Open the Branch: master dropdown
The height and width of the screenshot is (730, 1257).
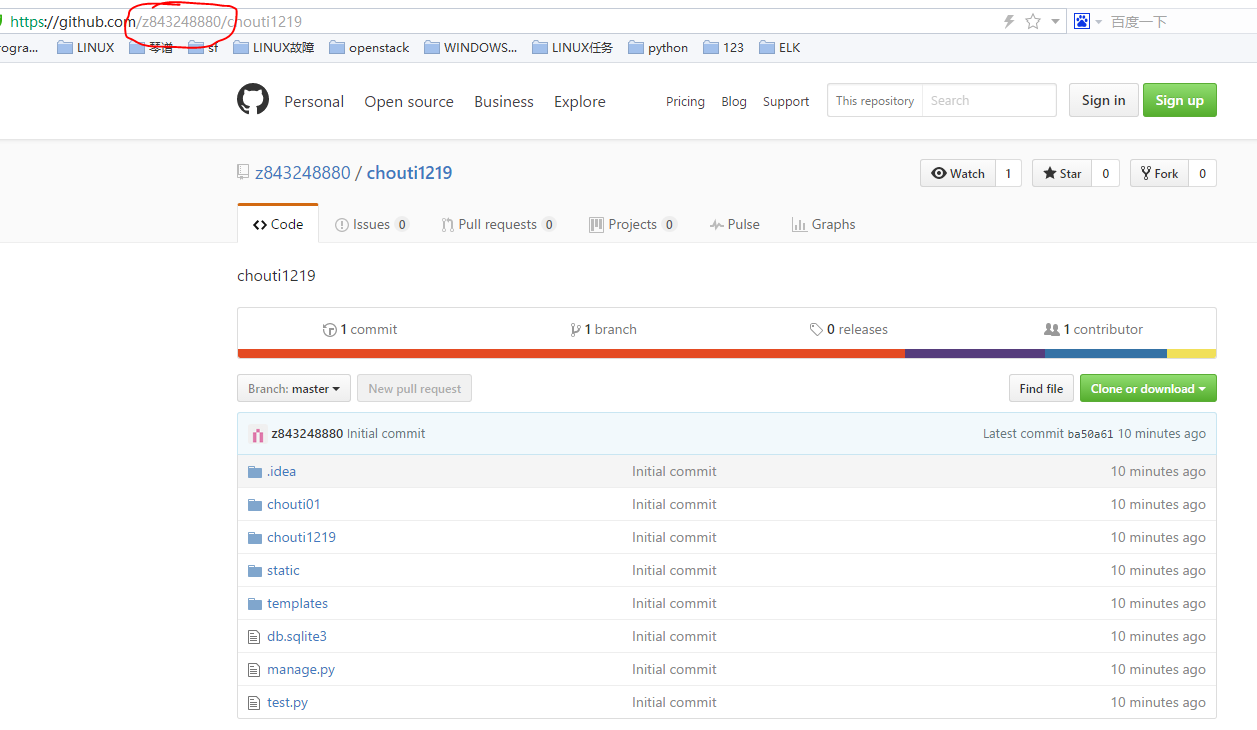[294, 388]
